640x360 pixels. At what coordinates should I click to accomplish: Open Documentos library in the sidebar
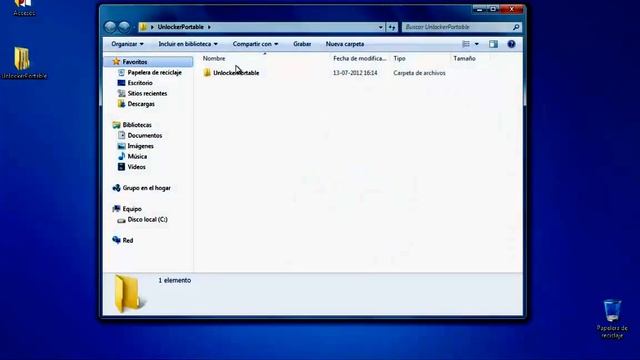click(x=144, y=135)
